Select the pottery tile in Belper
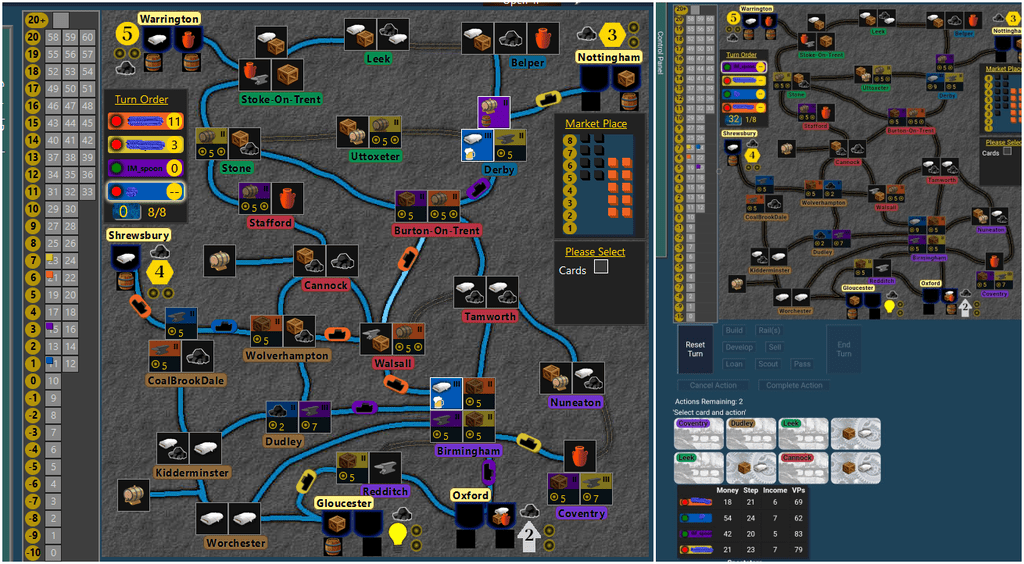The height and width of the screenshot is (564, 1024). pos(542,38)
